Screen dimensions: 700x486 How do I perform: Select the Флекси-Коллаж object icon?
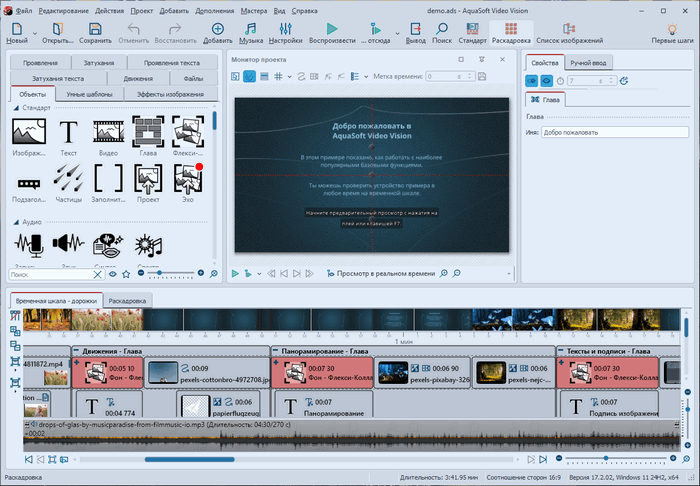pos(189,134)
